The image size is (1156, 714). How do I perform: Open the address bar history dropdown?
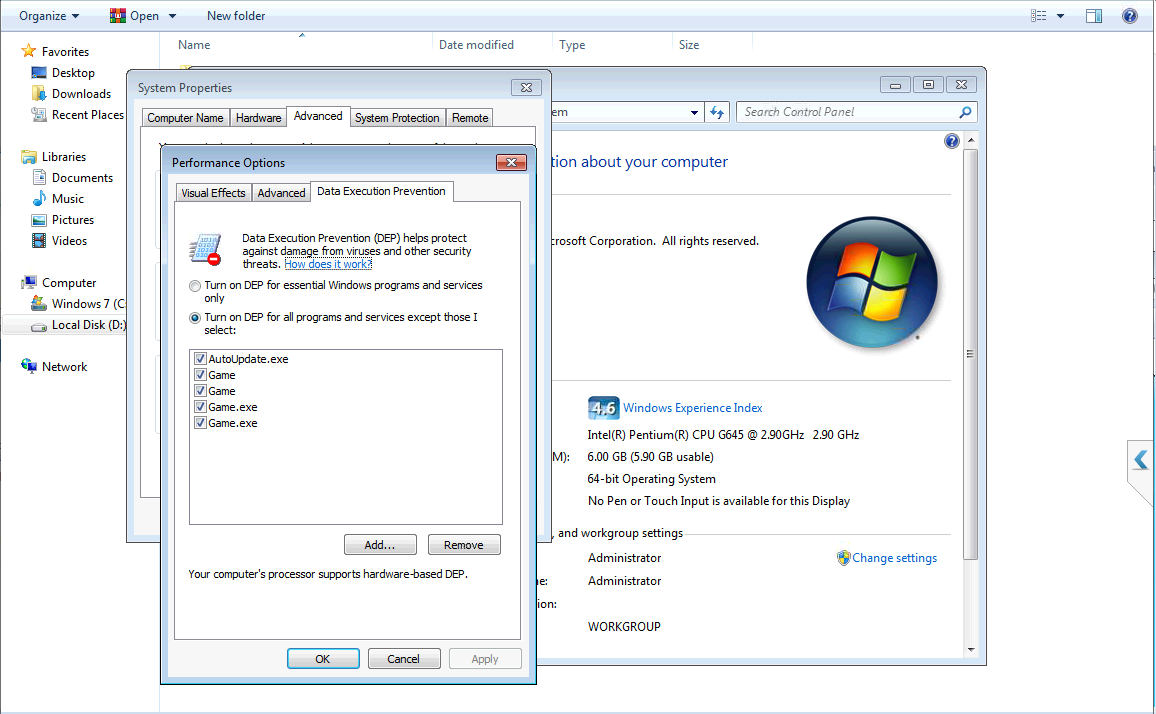click(x=694, y=113)
